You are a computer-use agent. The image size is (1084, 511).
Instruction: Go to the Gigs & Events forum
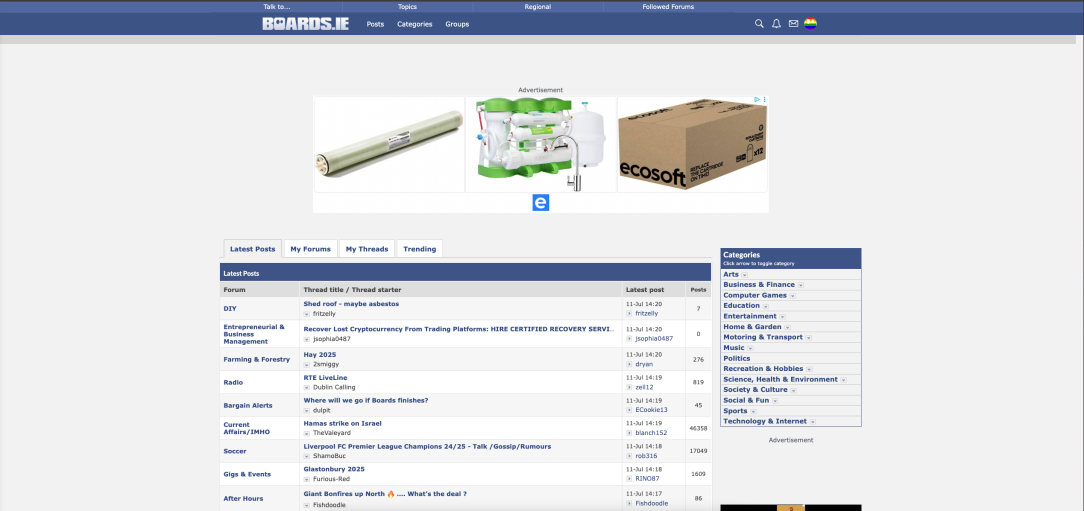(x=247, y=474)
